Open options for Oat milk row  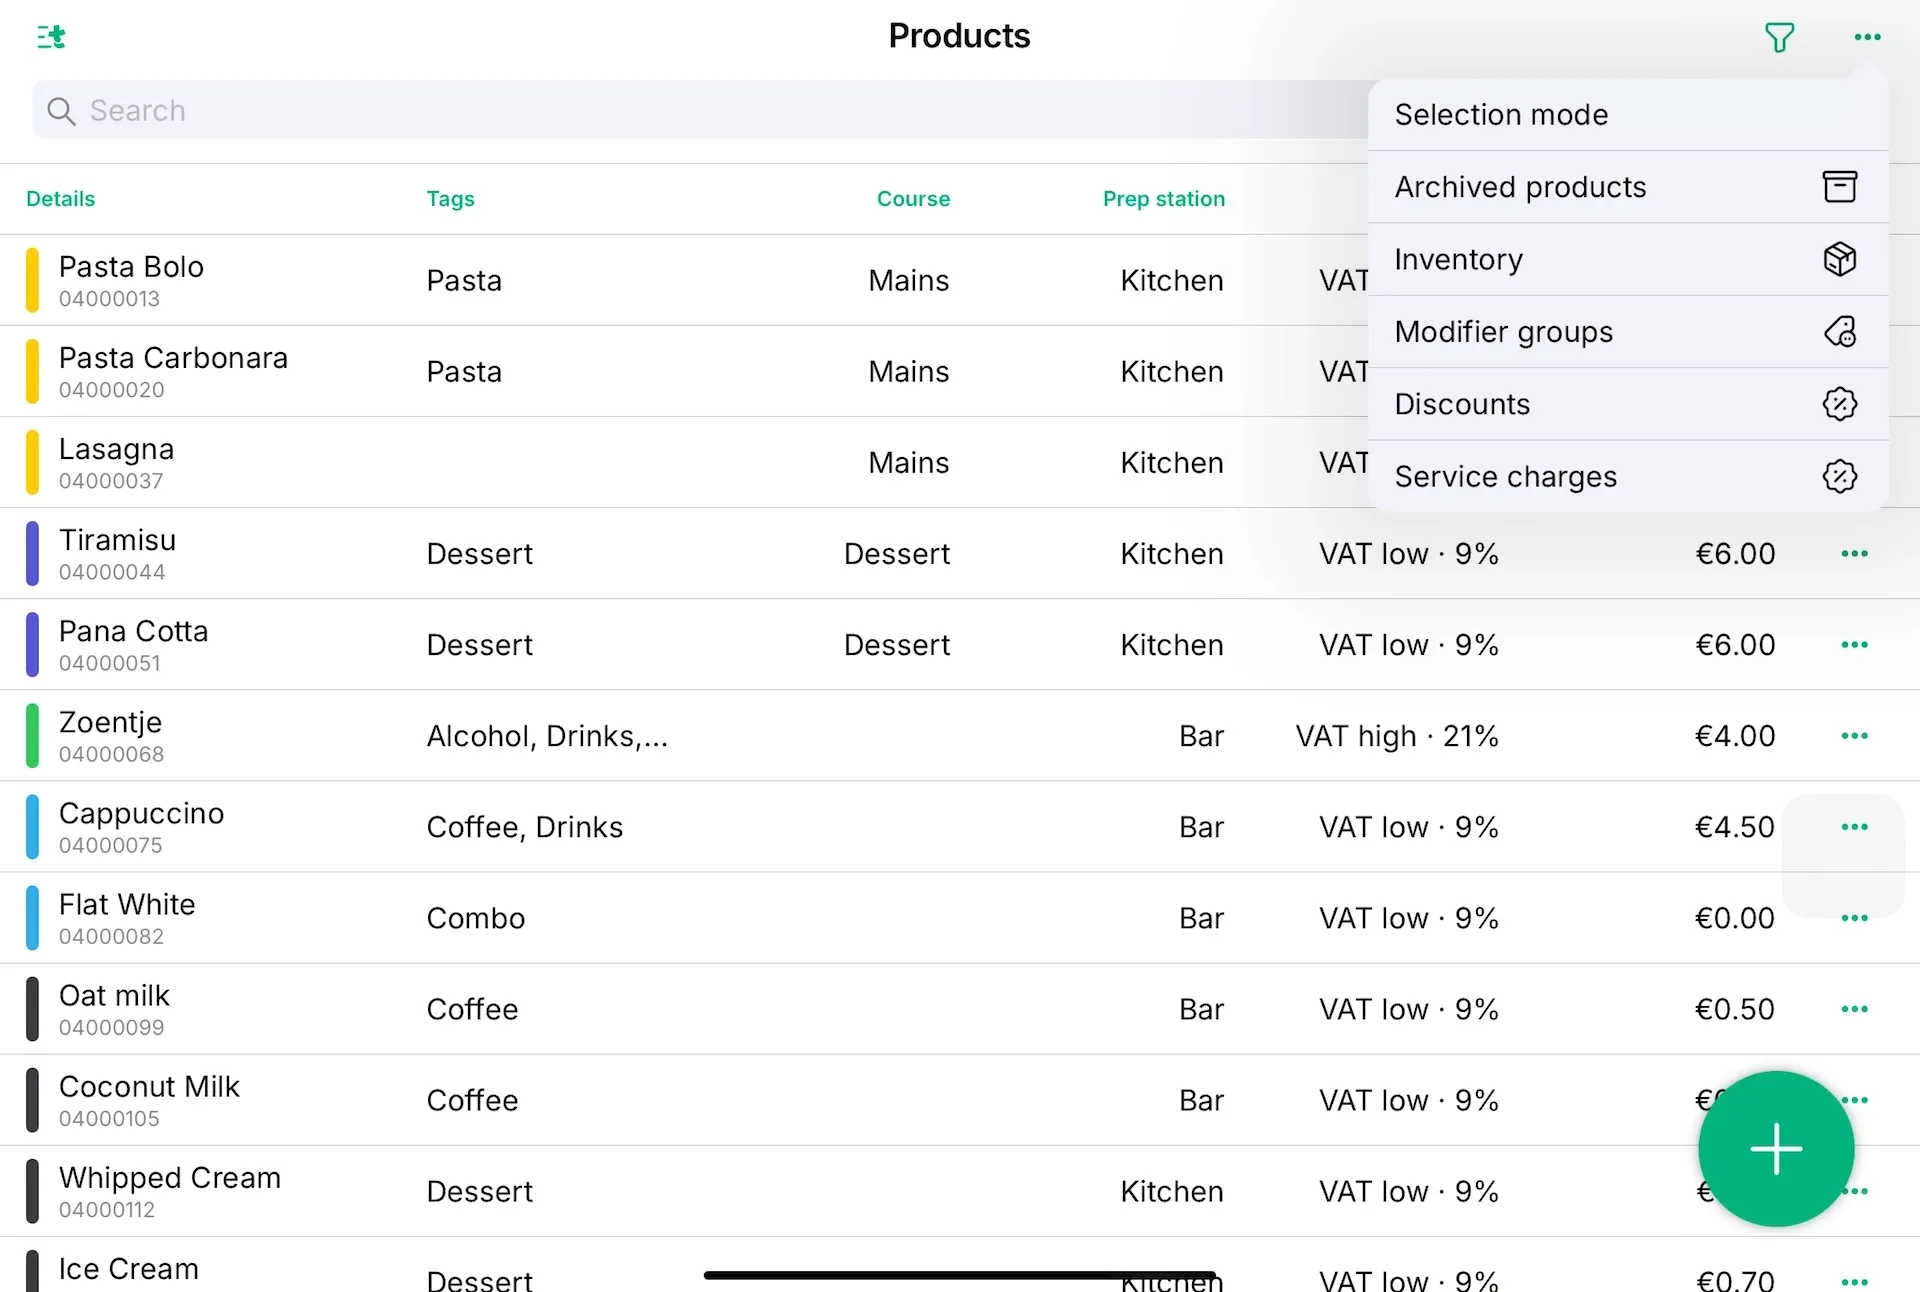1854,1009
